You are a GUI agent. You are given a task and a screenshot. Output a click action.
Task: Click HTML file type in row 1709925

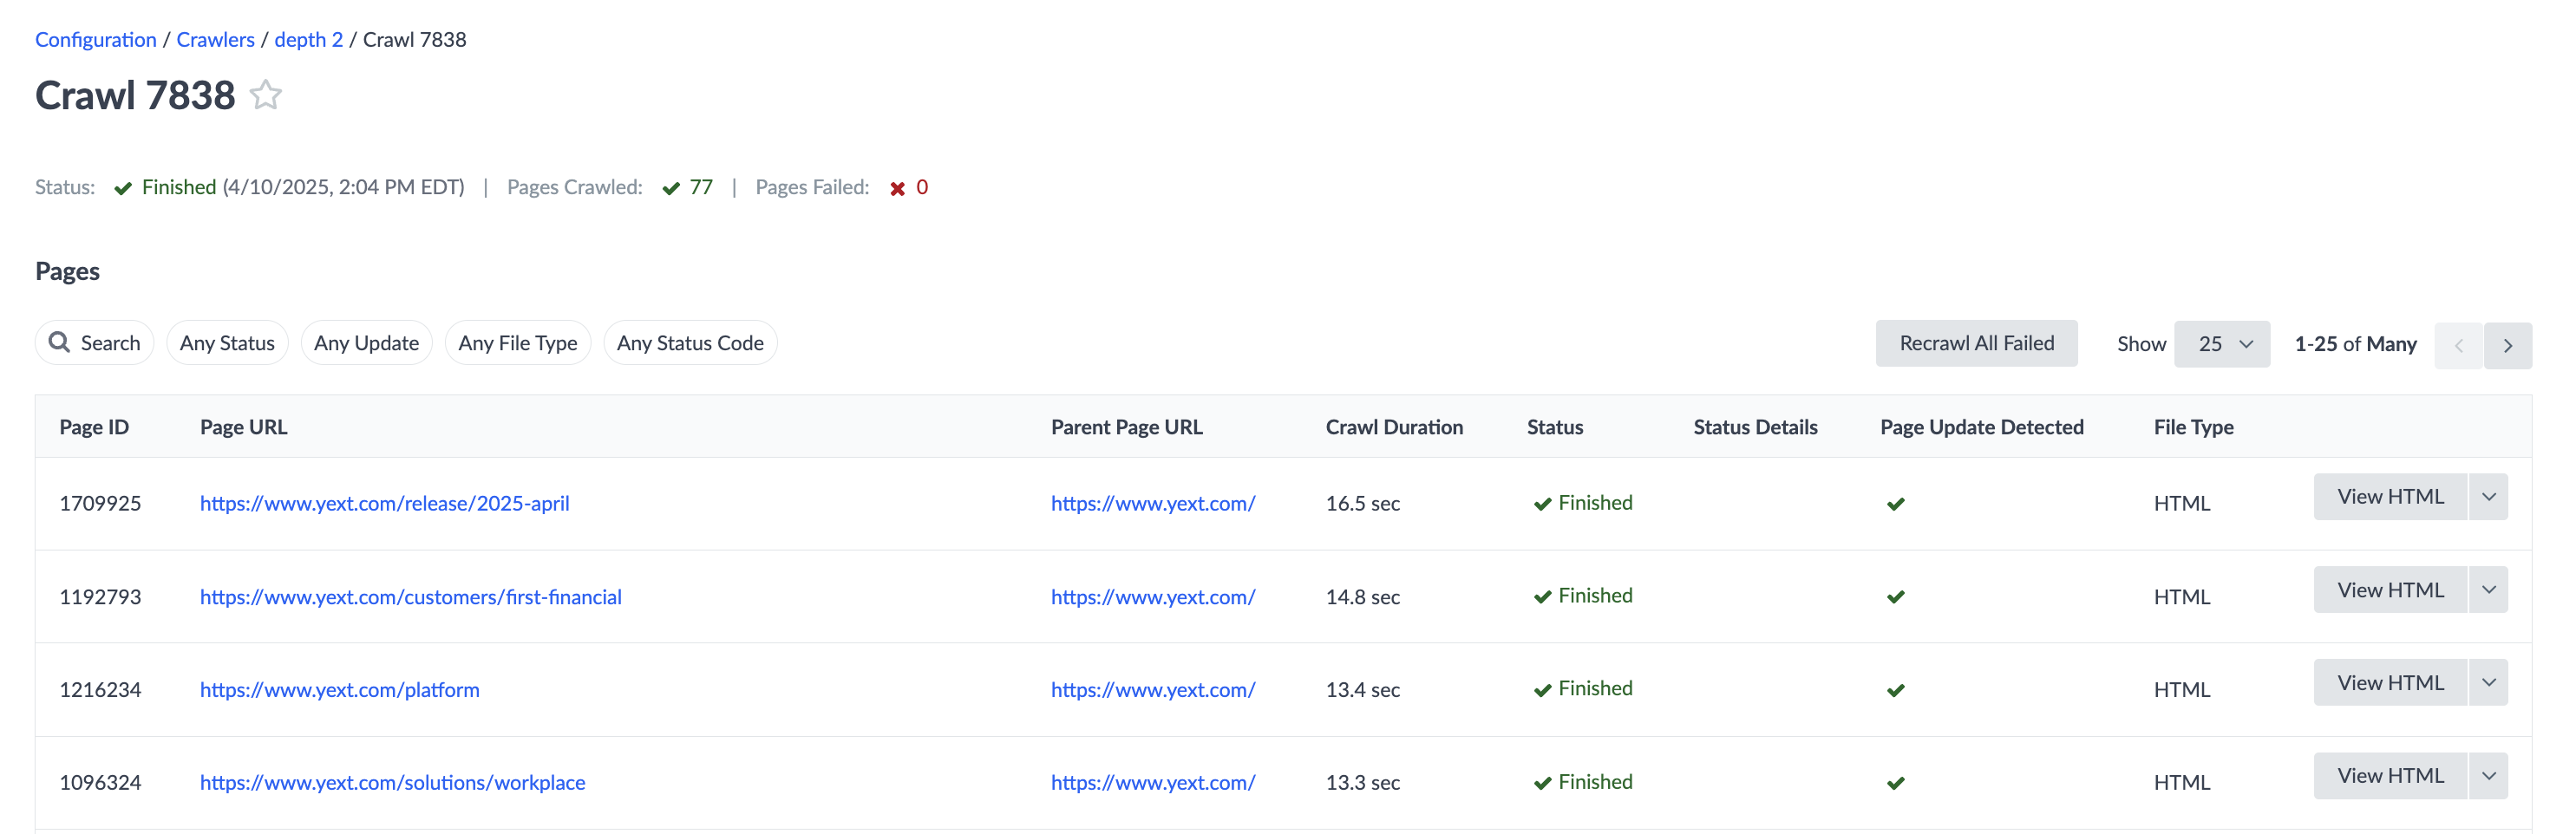point(2182,503)
